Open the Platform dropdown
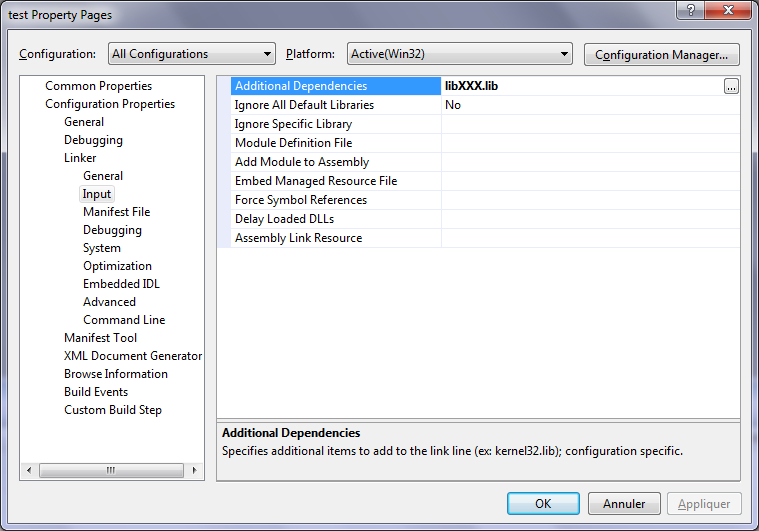 tap(460, 54)
